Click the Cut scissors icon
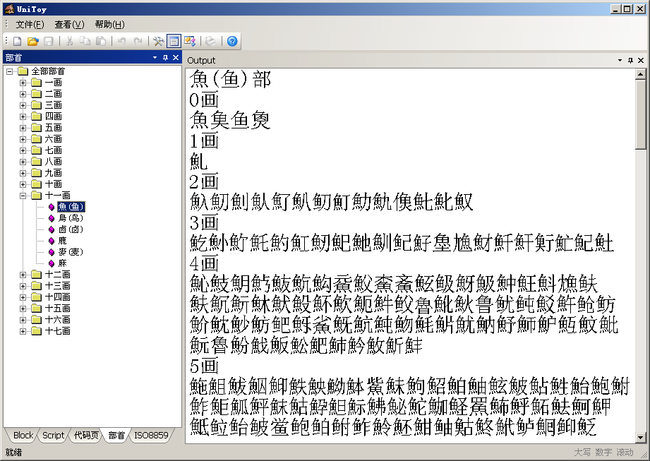The image size is (650, 461). (x=70, y=41)
